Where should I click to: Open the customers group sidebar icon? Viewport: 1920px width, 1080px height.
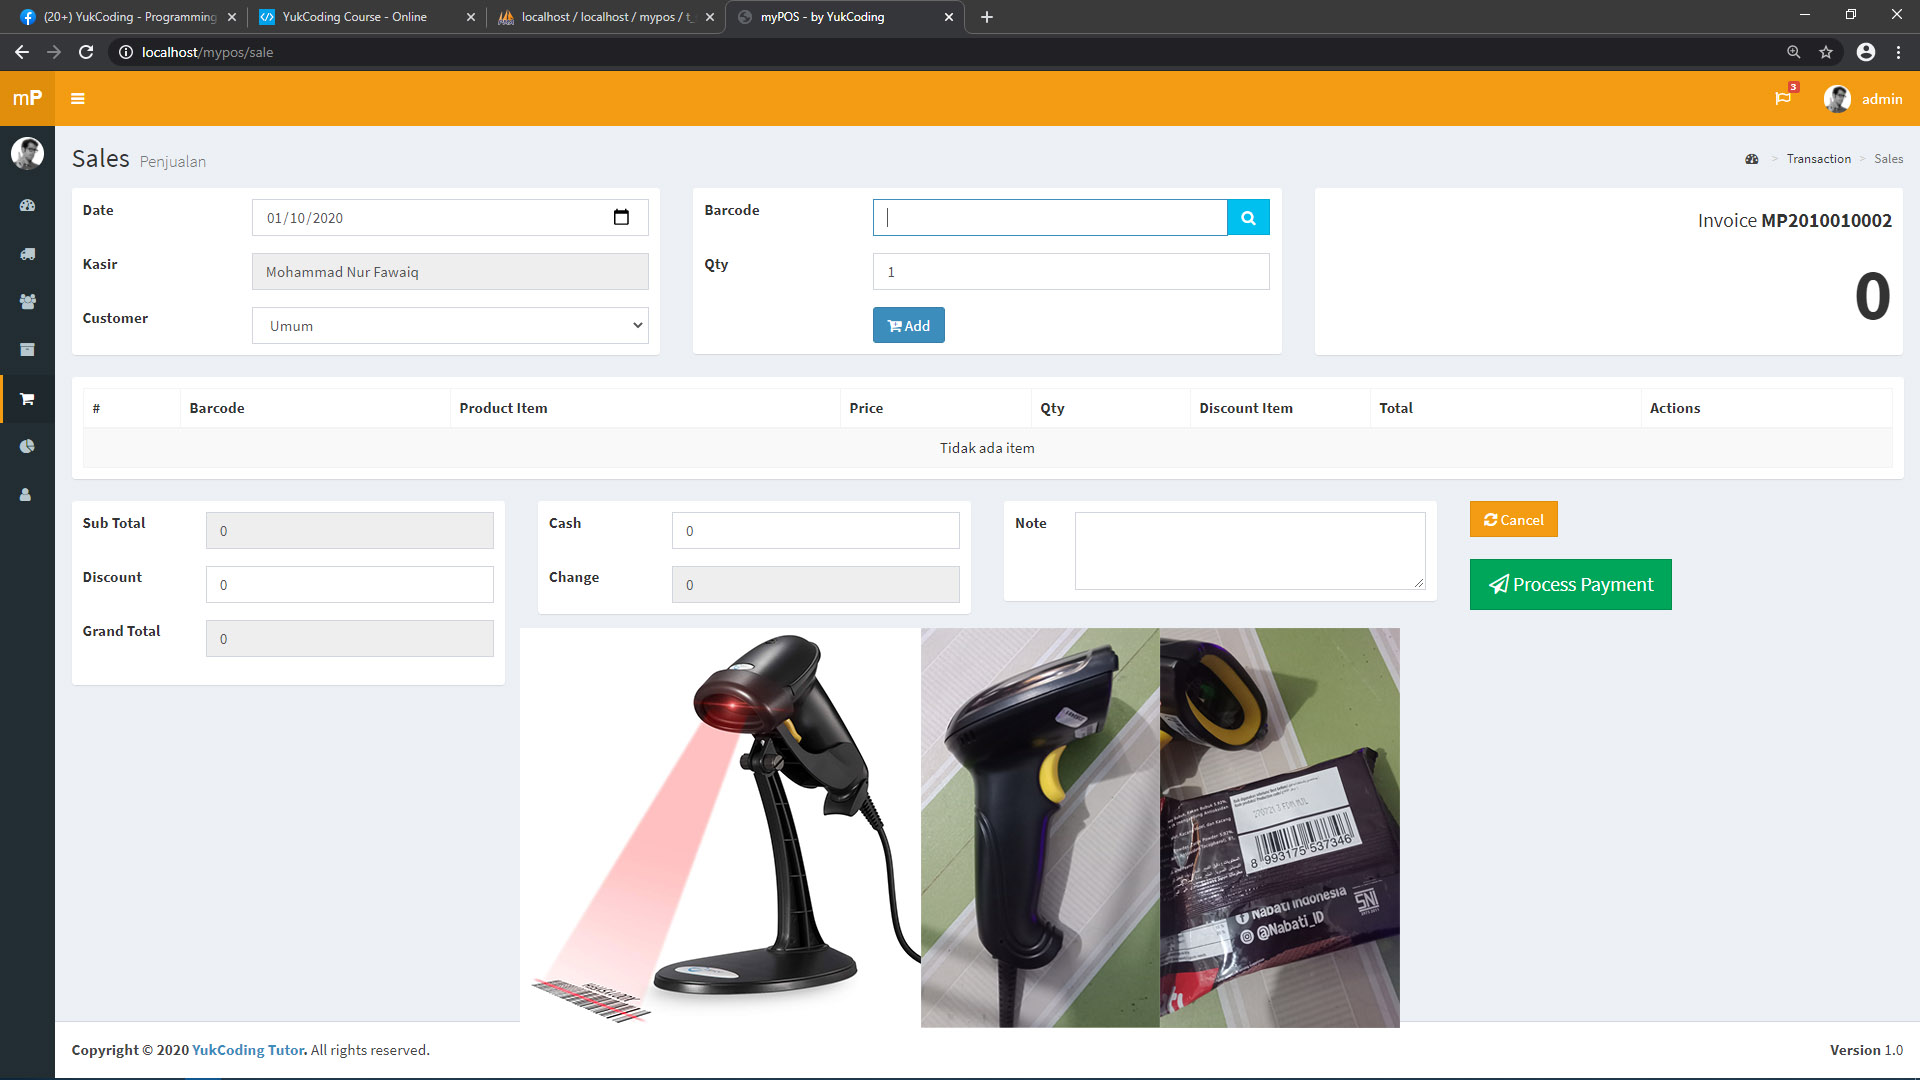pyautogui.click(x=27, y=301)
